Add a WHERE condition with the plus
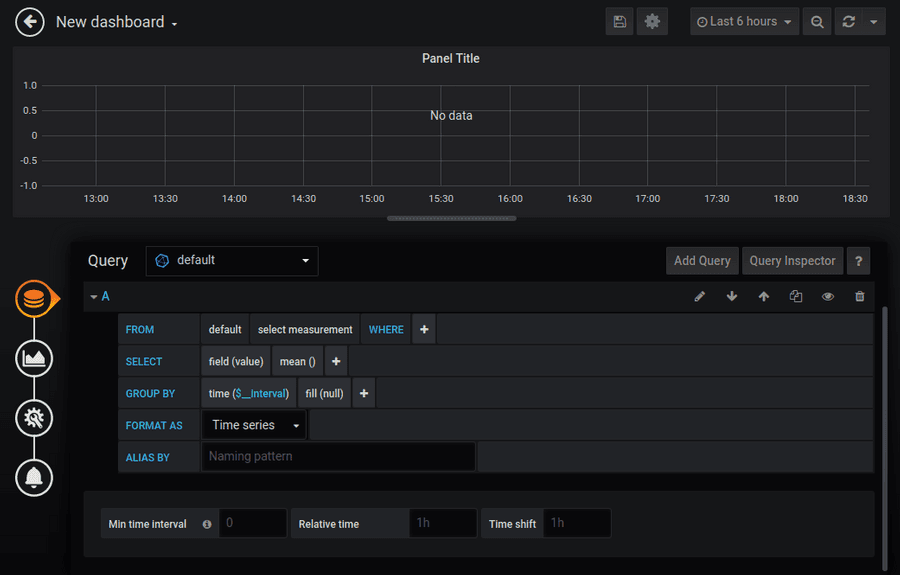This screenshot has width=900, height=575. click(x=424, y=329)
